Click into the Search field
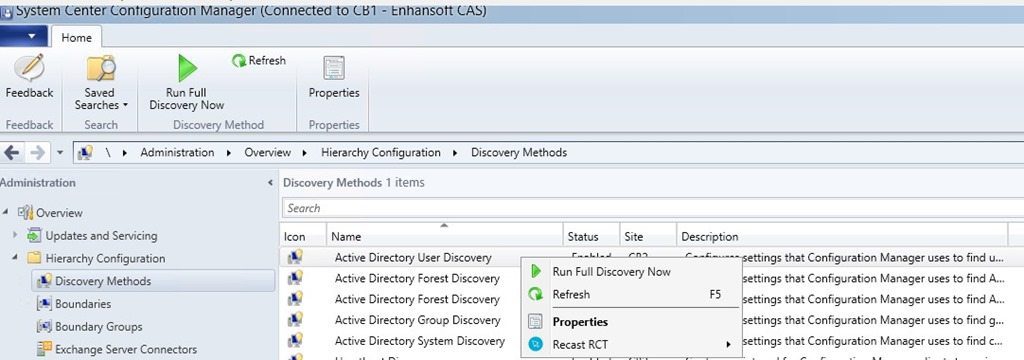 653,208
